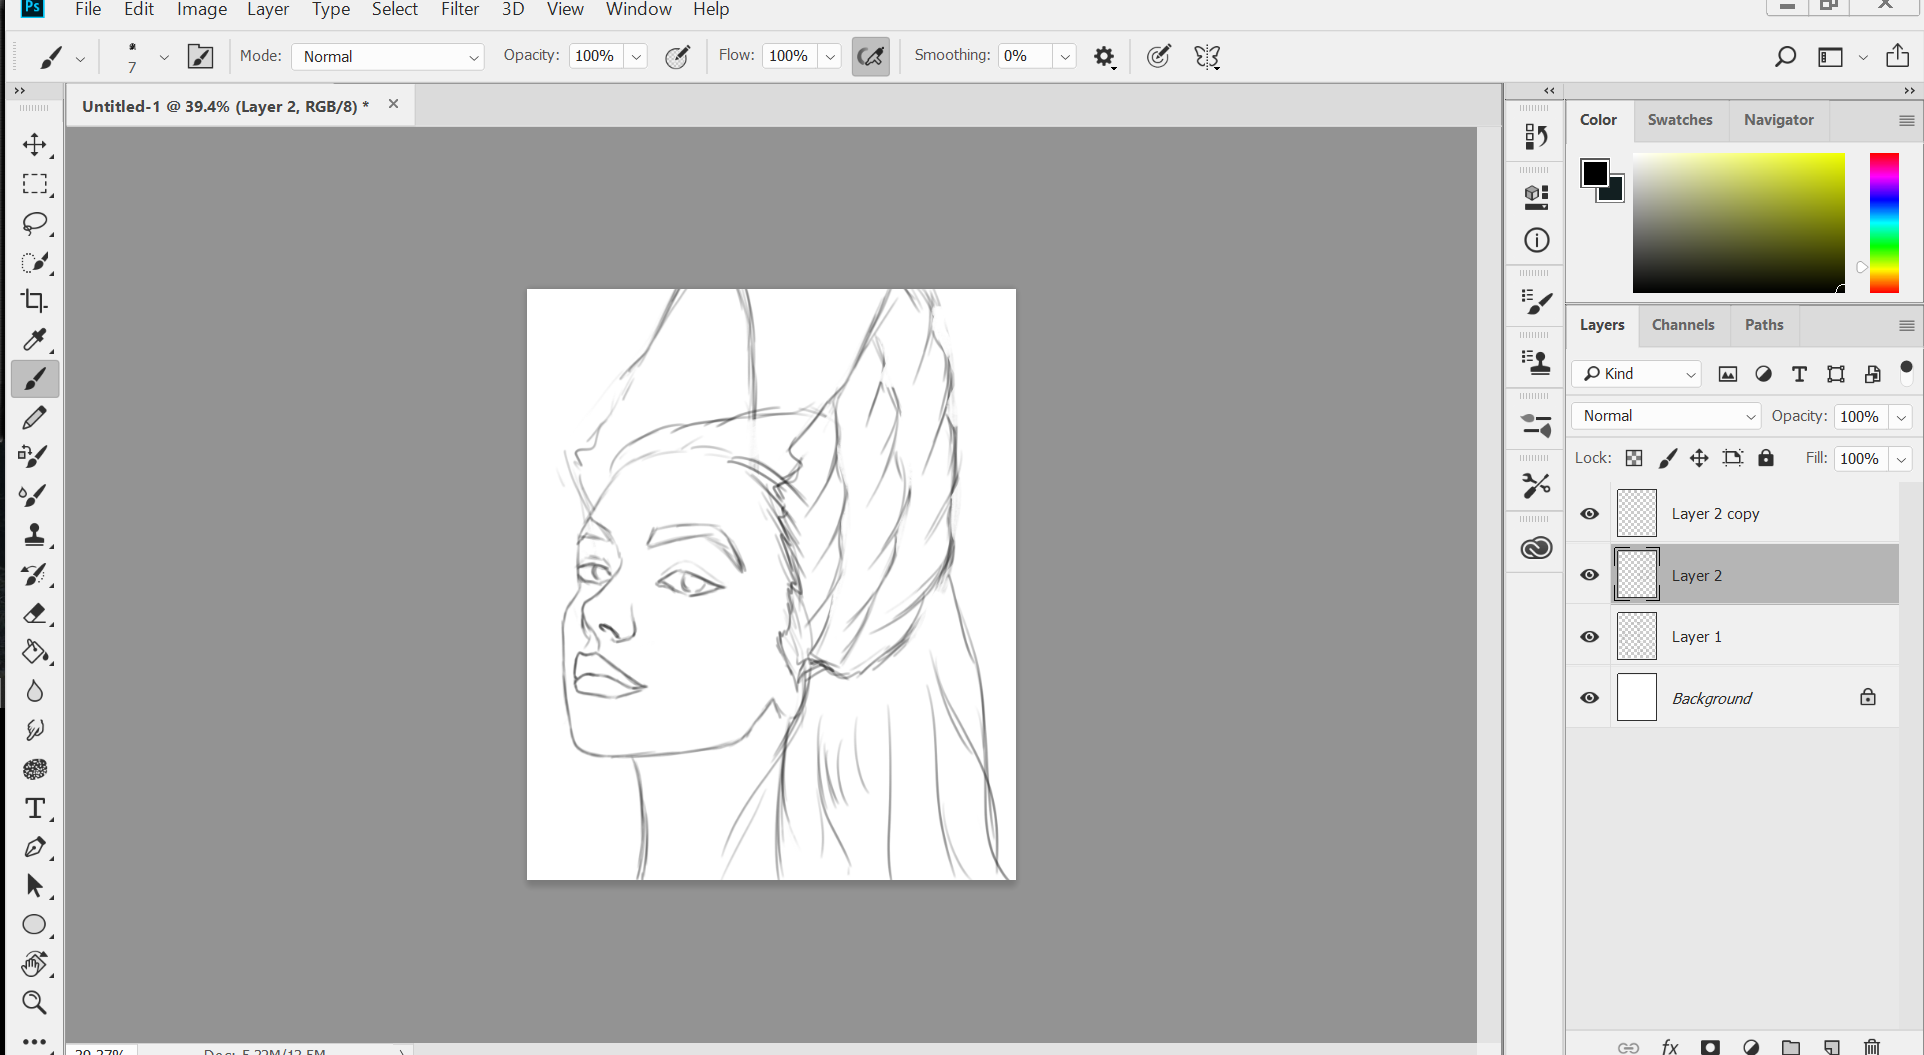1924x1055 pixels.
Task: Open the brush Mode dropdown
Action: (x=388, y=57)
